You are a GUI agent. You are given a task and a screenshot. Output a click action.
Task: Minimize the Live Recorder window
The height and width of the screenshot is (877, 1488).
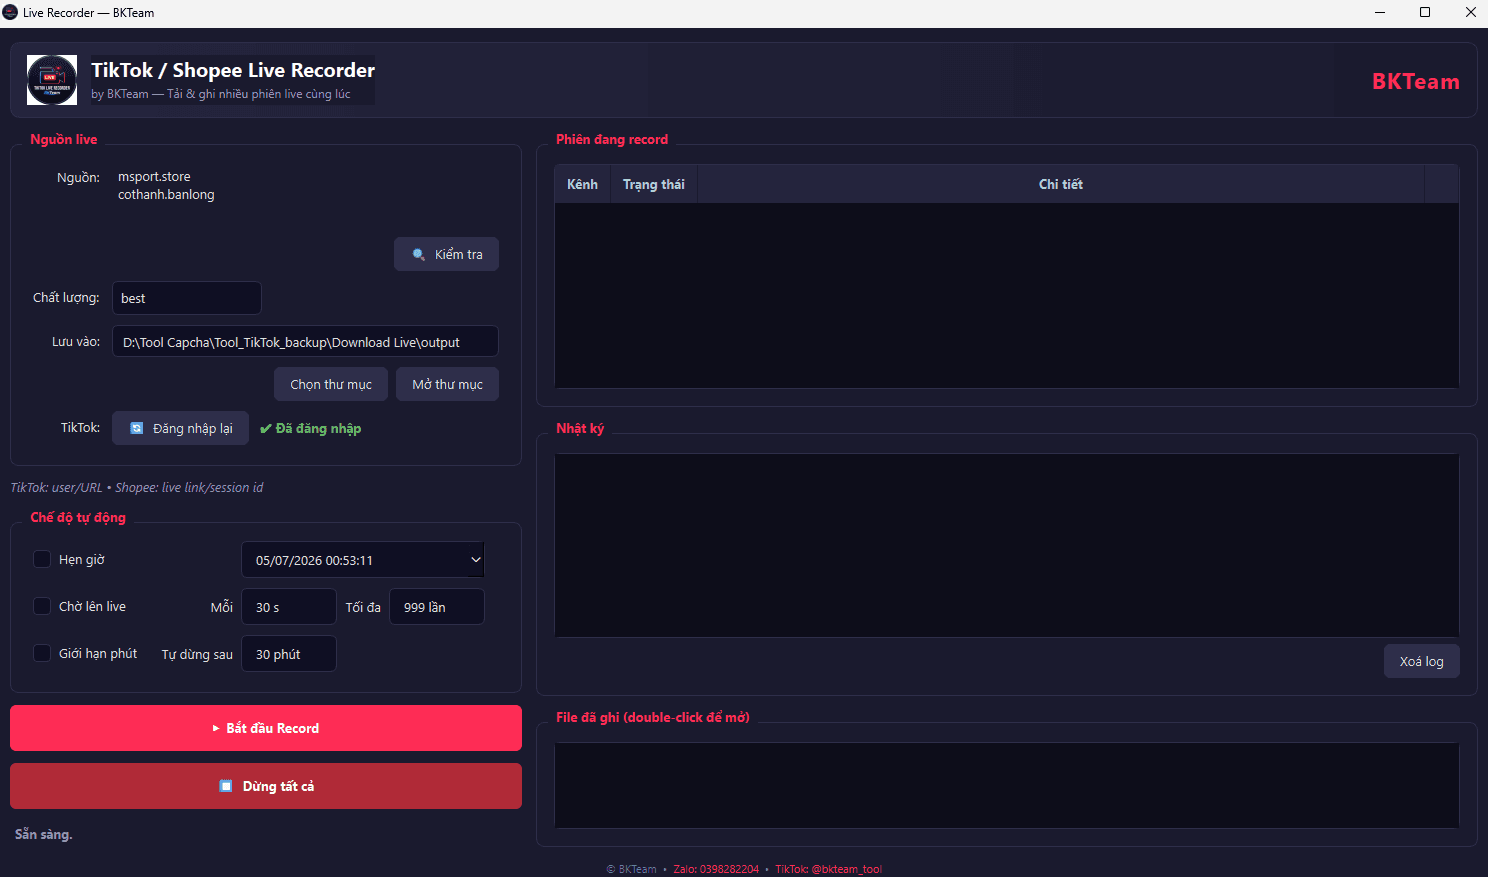click(1380, 13)
